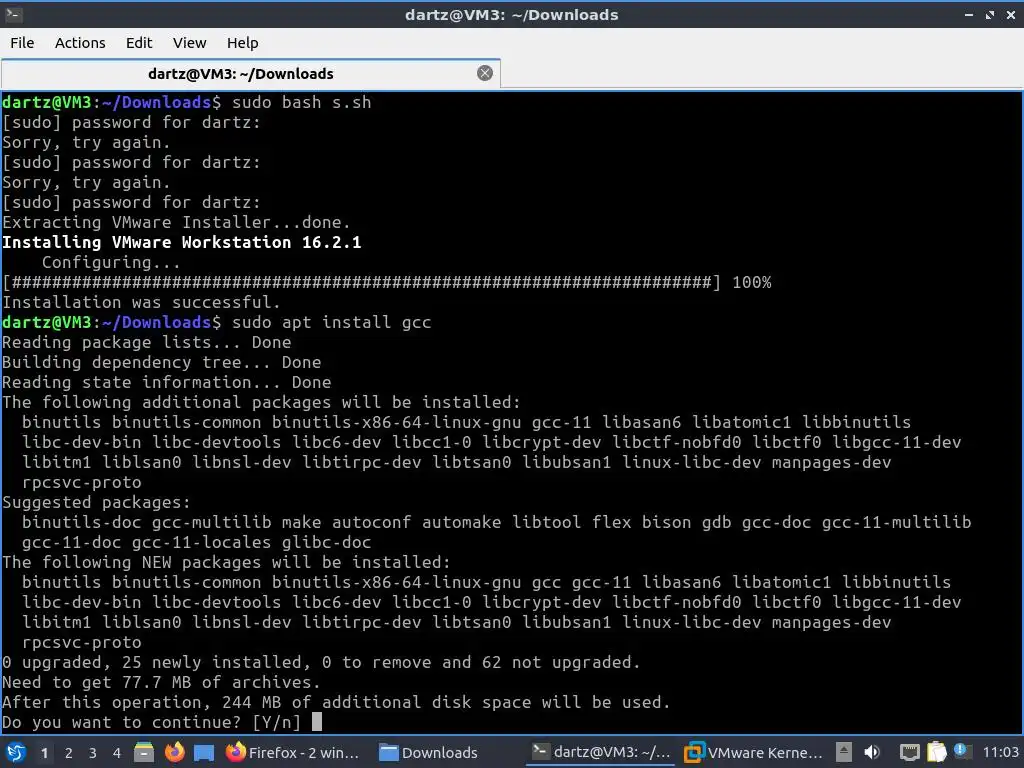Screen dimensions: 1024x768
Task: Click the 100% progress bar line
Action: [387, 282]
